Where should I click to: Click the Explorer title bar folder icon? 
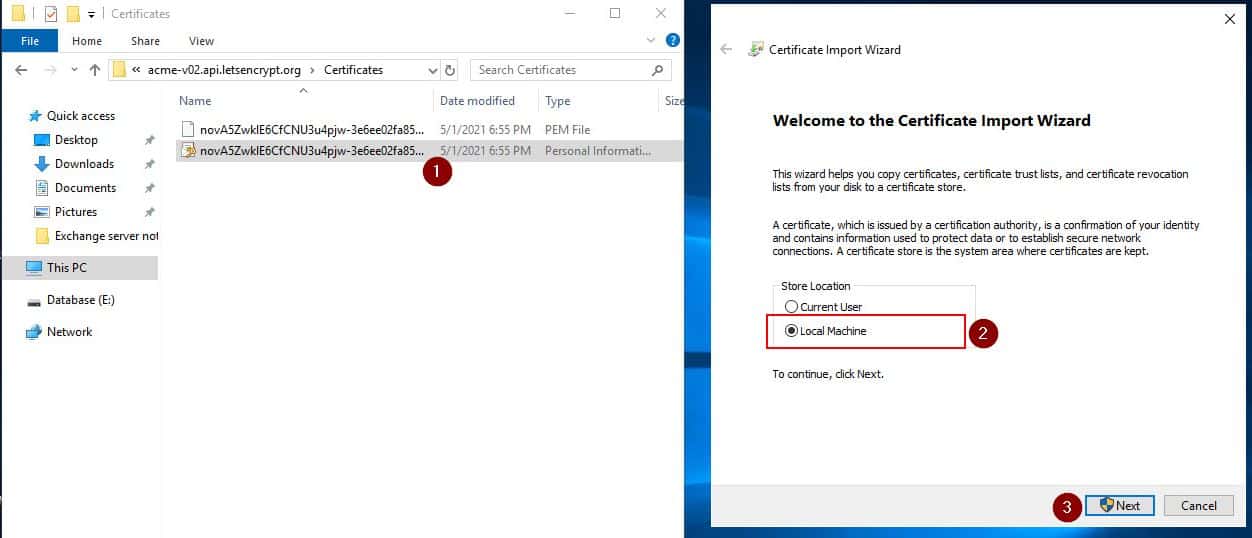(18, 14)
